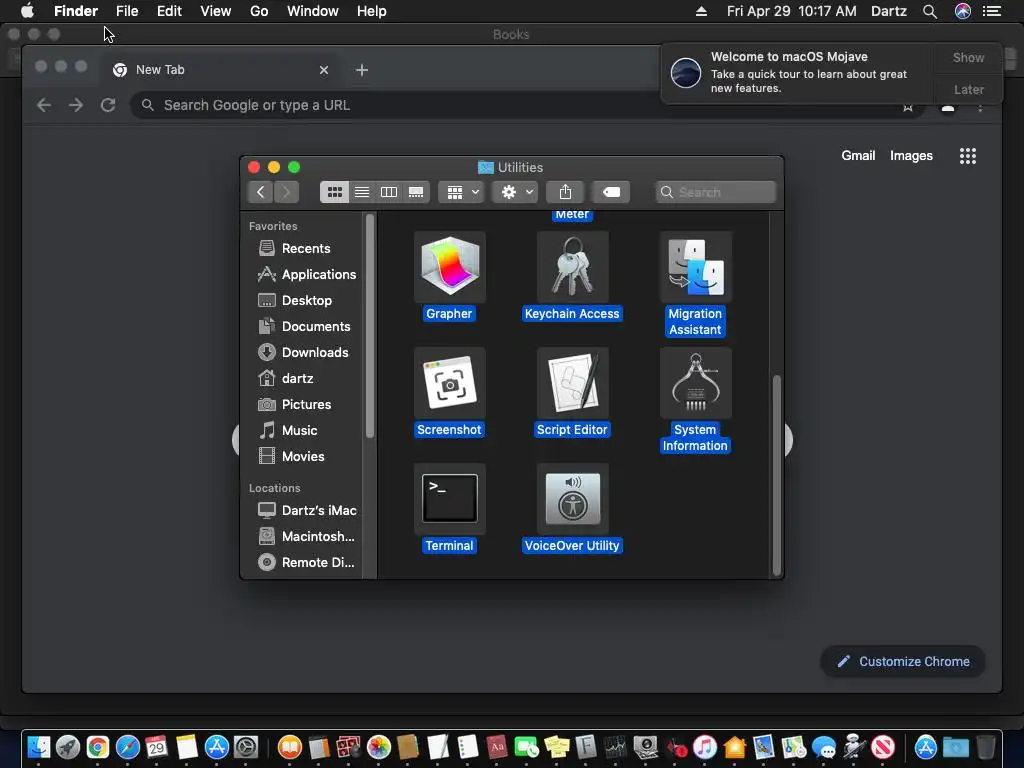The width and height of the screenshot is (1024, 768).
Task: Open the Grapher app icon
Action: (449, 266)
